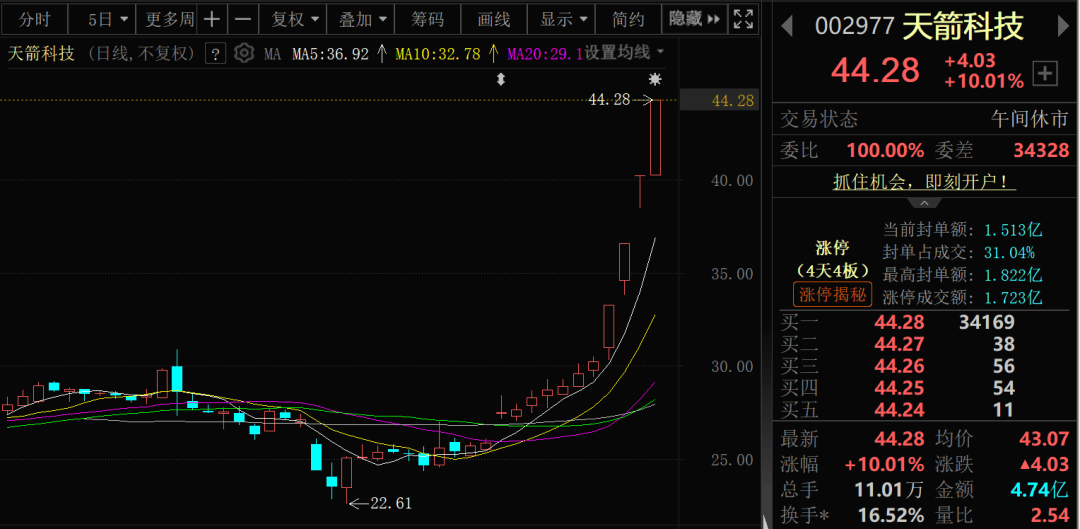Click the 量比 2.54 value
Viewport: 1080px width, 529px height.
point(1050,515)
